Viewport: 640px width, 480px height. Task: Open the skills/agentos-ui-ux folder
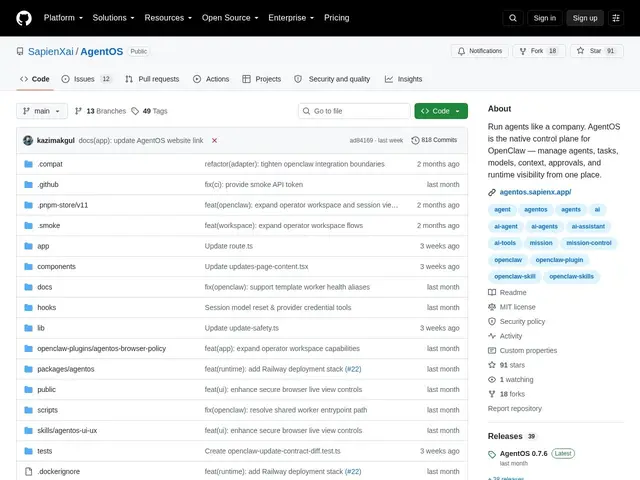point(67,431)
